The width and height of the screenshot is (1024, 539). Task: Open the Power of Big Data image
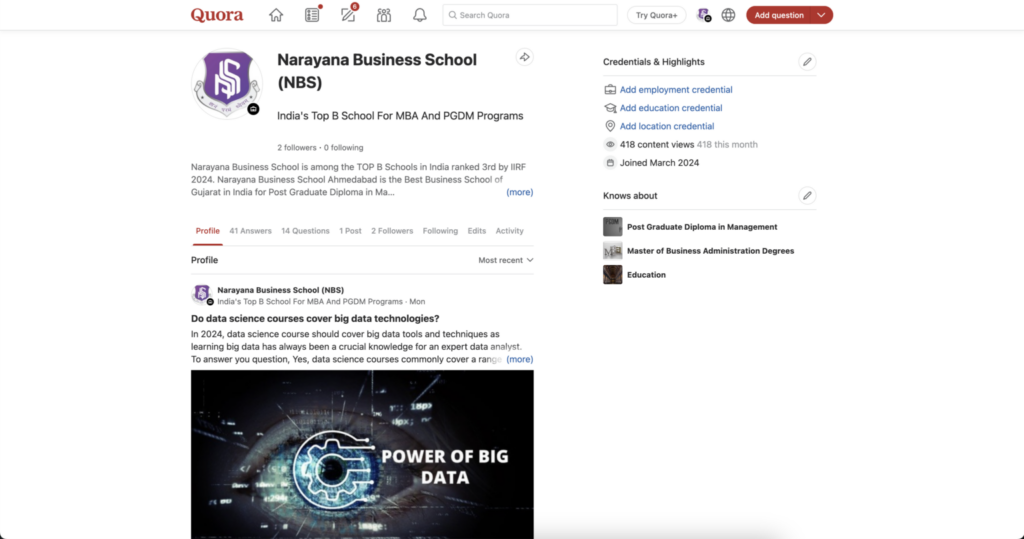(x=362, y=455)
